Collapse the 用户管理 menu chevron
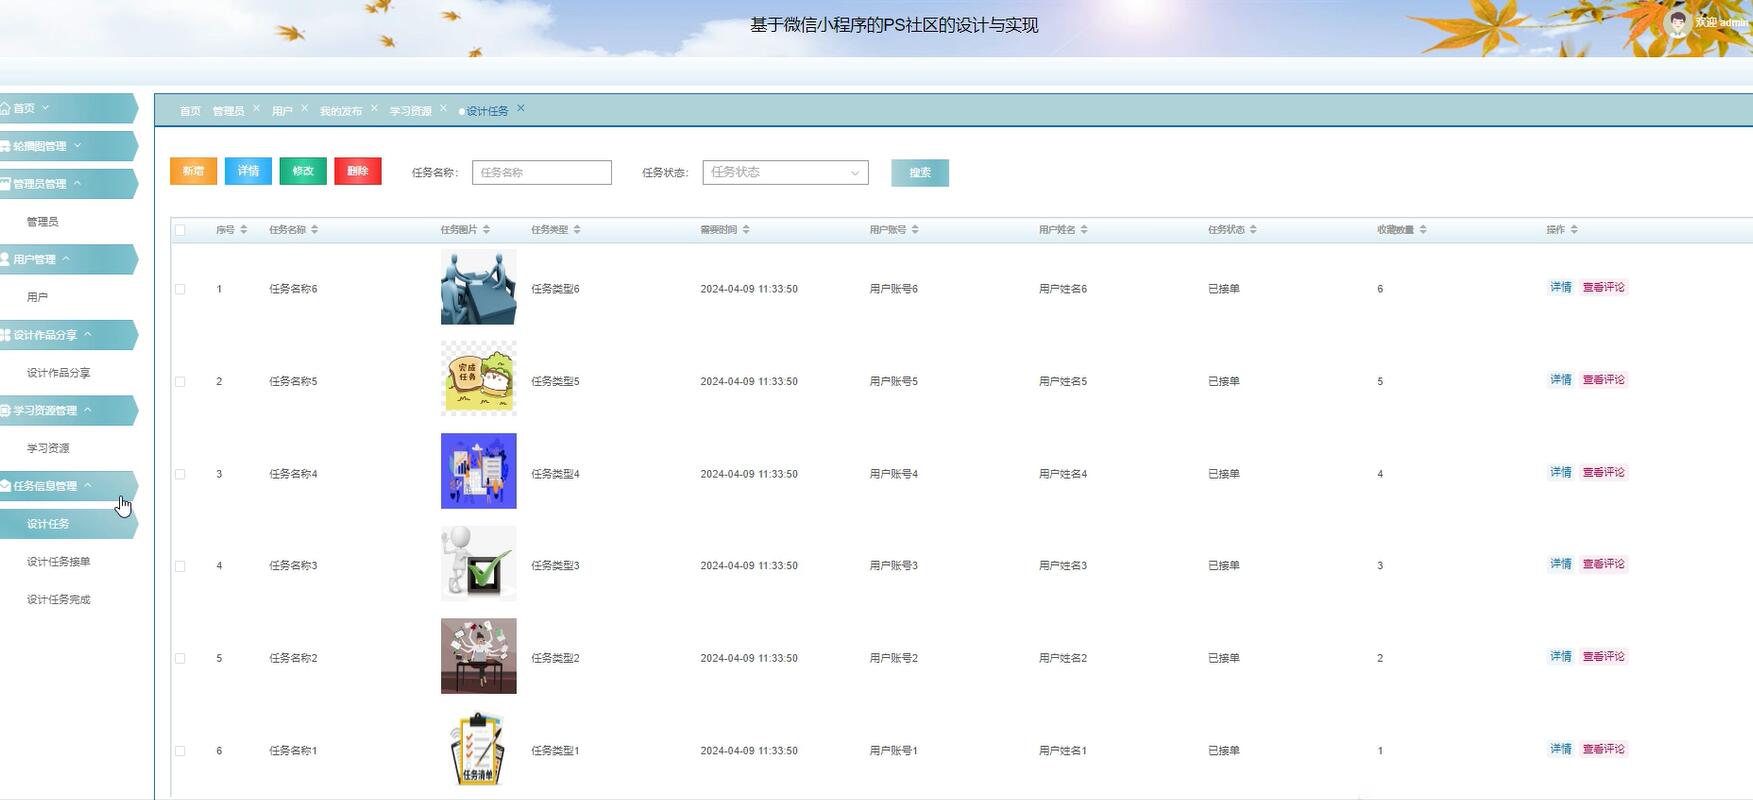This screenshot has width=1753, height=800. pos(67,259)
